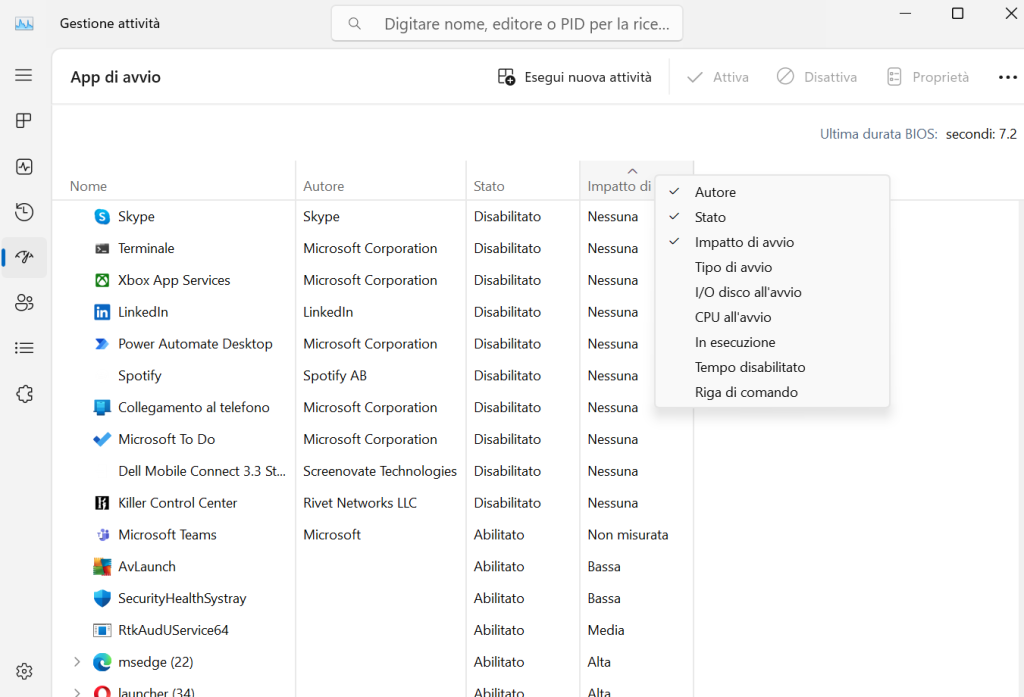Click the Power Automate Desktop icon
The width and height of the screenshot is (1024, 697).
102,344
